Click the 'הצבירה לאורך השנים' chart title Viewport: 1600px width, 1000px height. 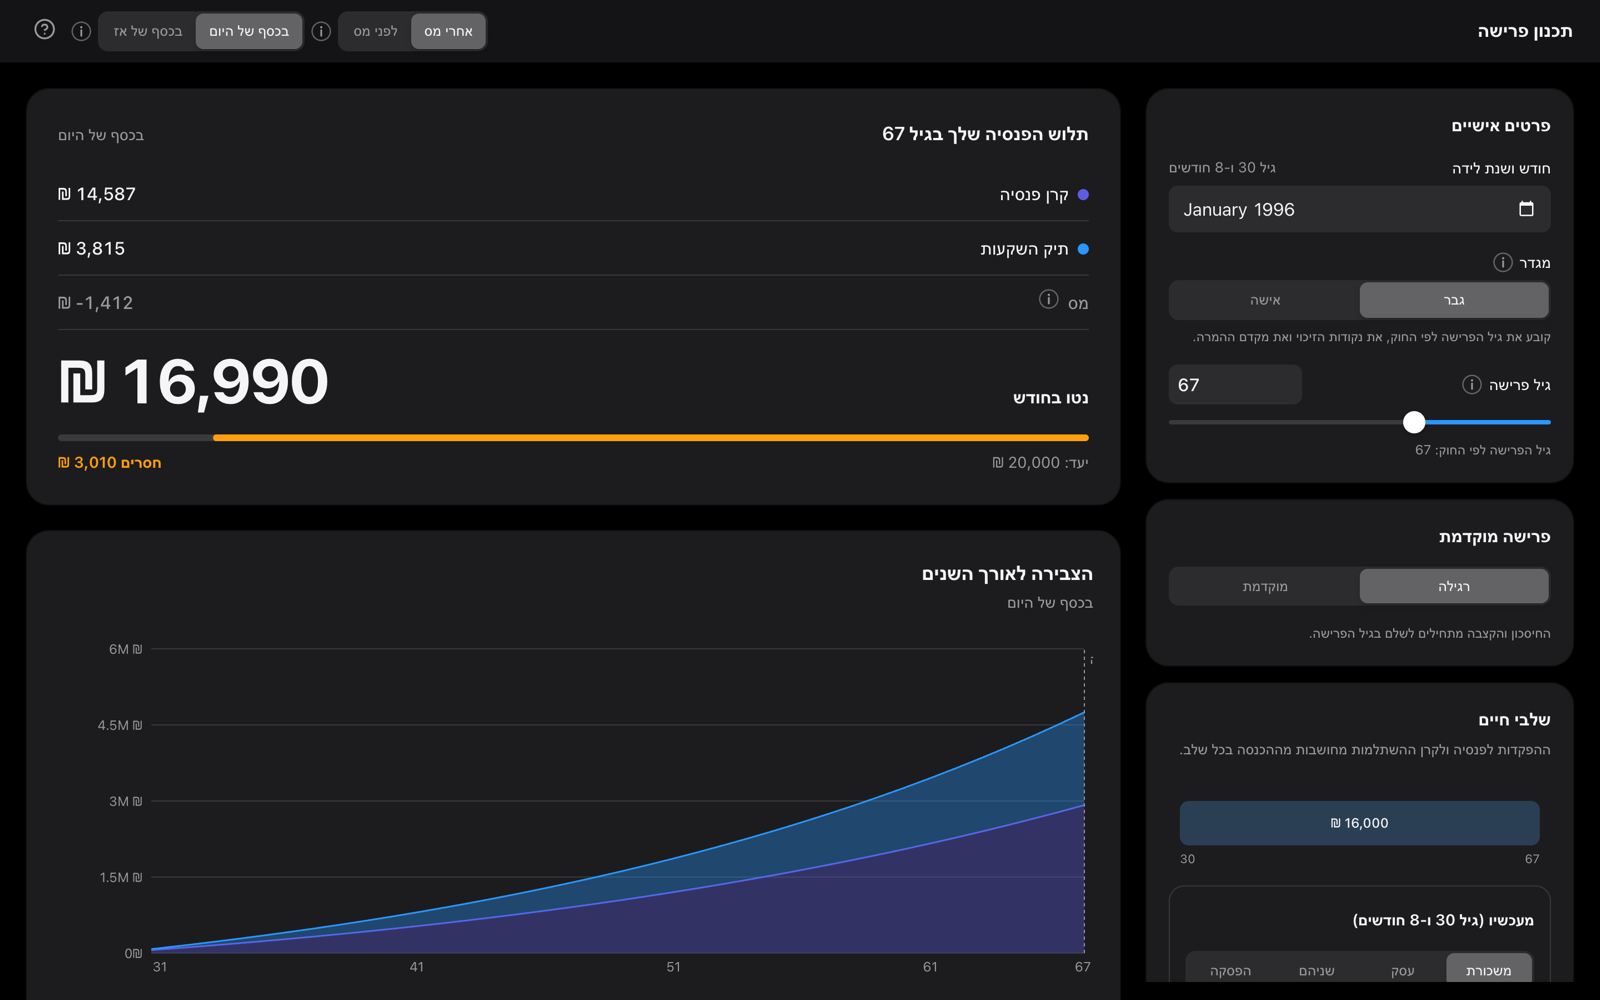(x=1007, y=573)
